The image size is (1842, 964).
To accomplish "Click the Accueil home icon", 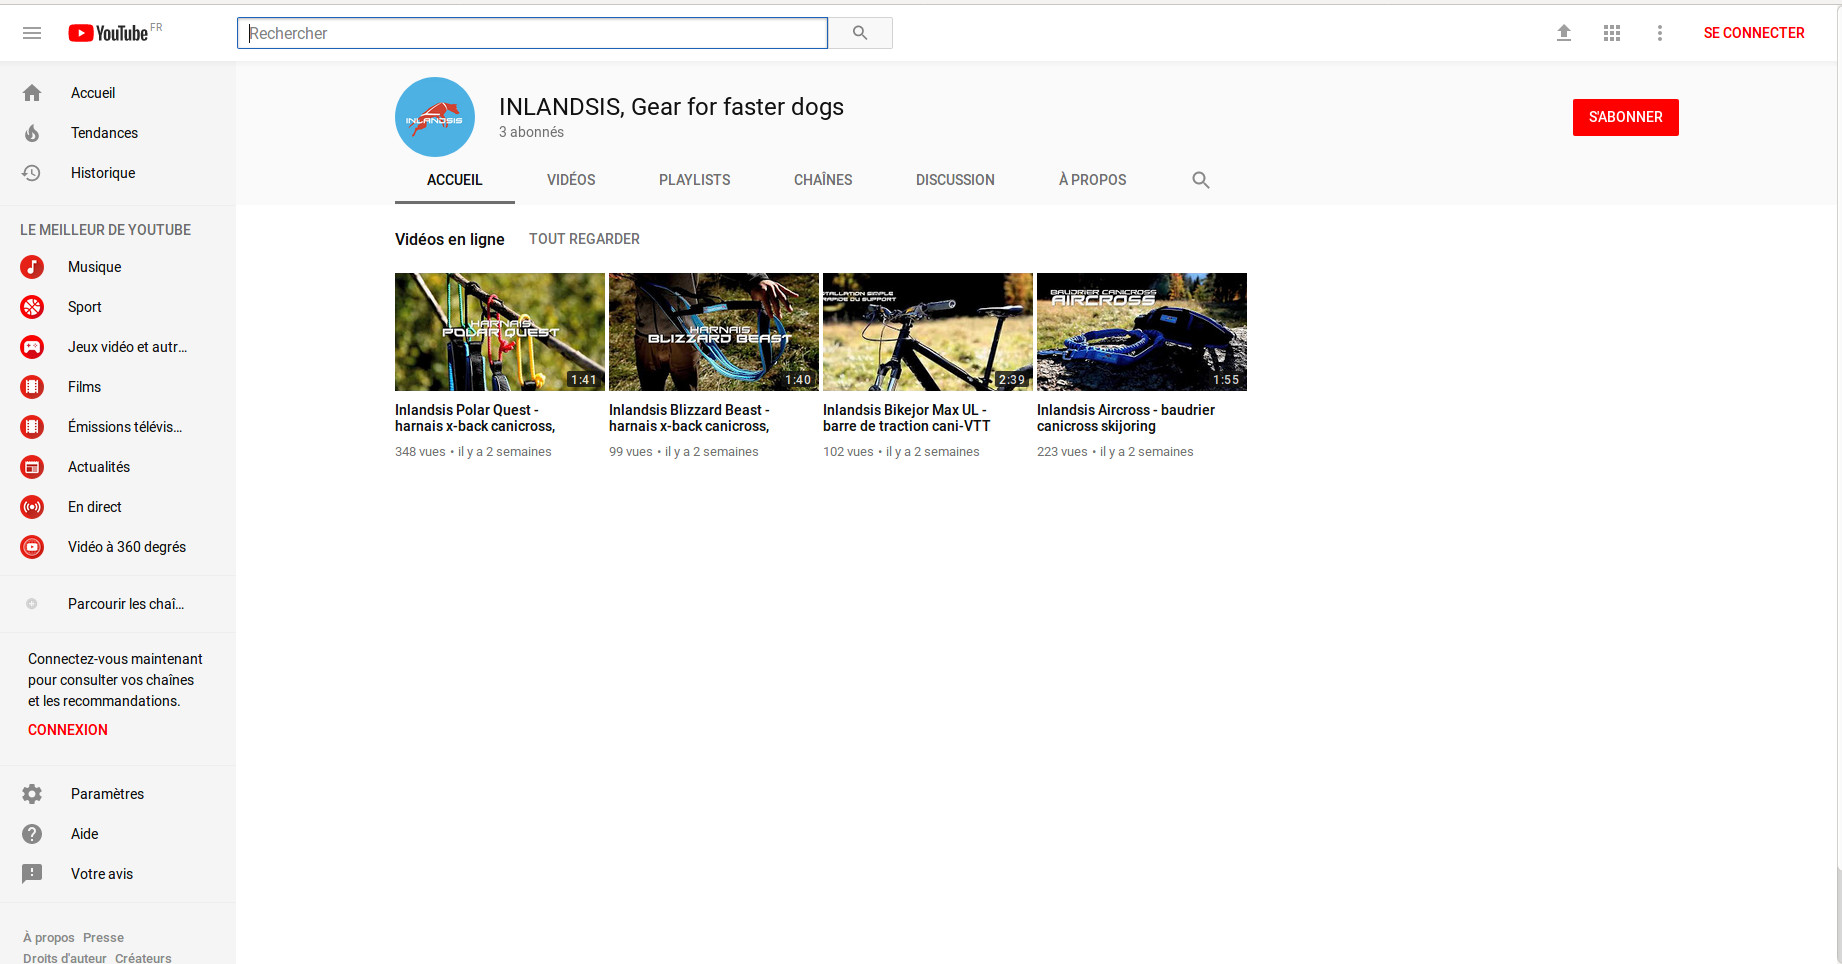I will (x=32, y=93).
